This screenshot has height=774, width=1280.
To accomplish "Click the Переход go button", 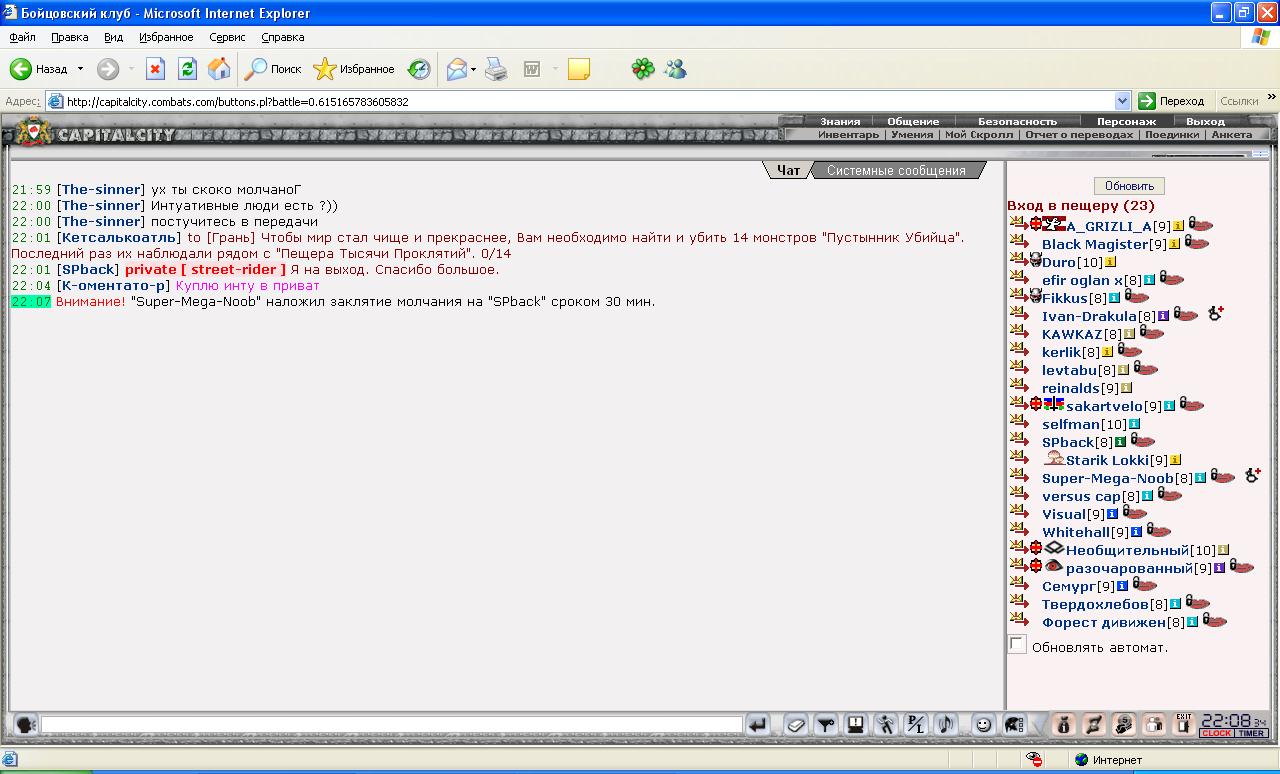I will point(1172,101).
